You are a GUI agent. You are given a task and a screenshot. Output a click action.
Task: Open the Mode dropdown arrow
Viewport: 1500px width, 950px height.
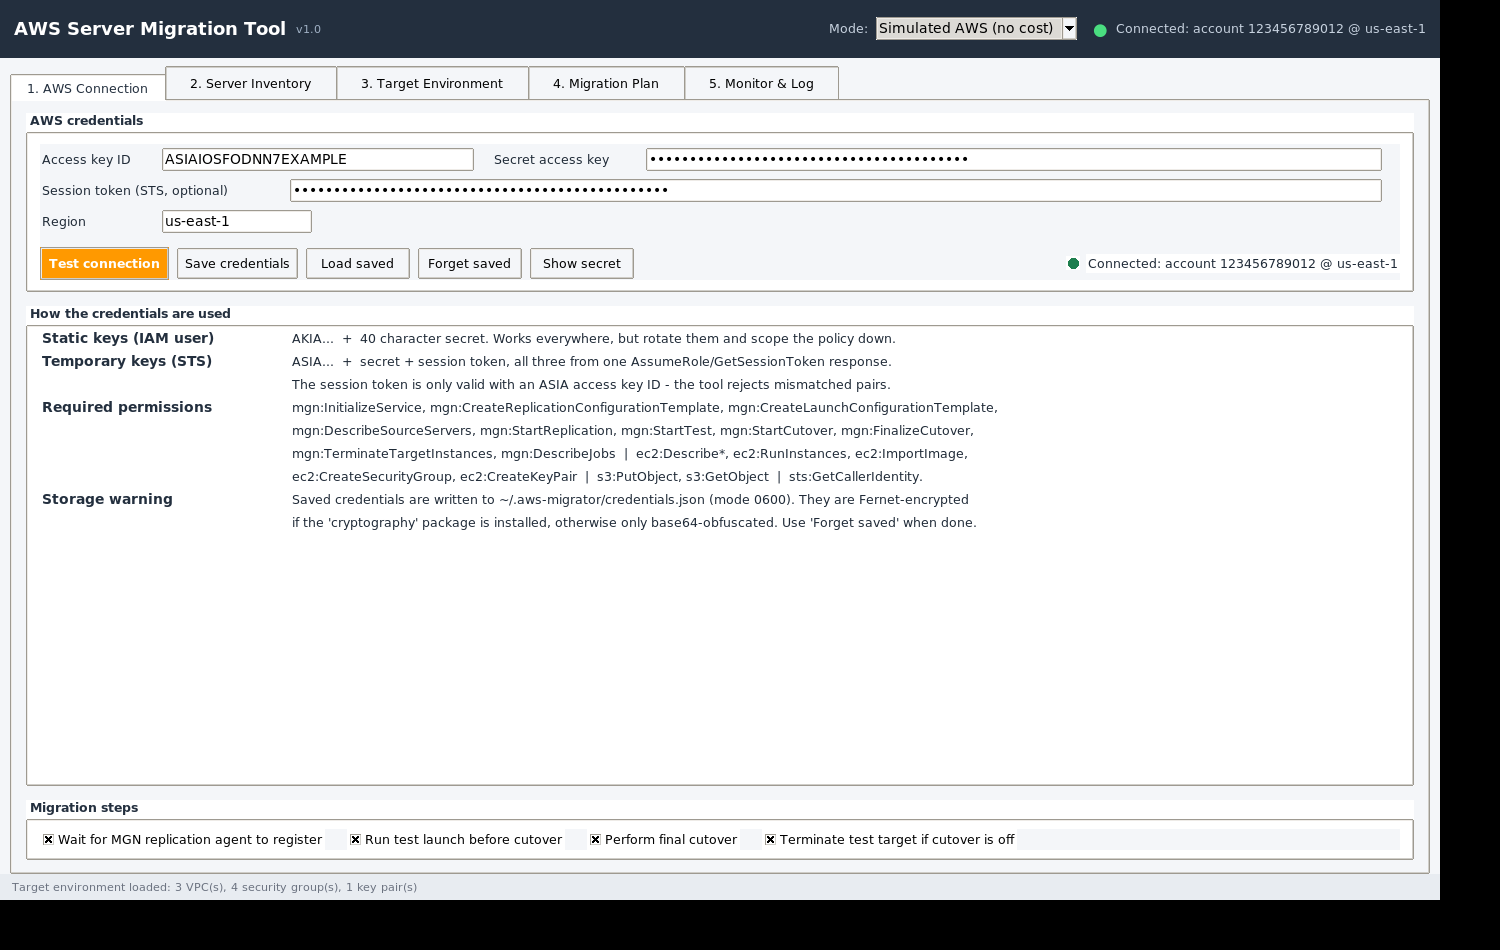point(1069,29)
